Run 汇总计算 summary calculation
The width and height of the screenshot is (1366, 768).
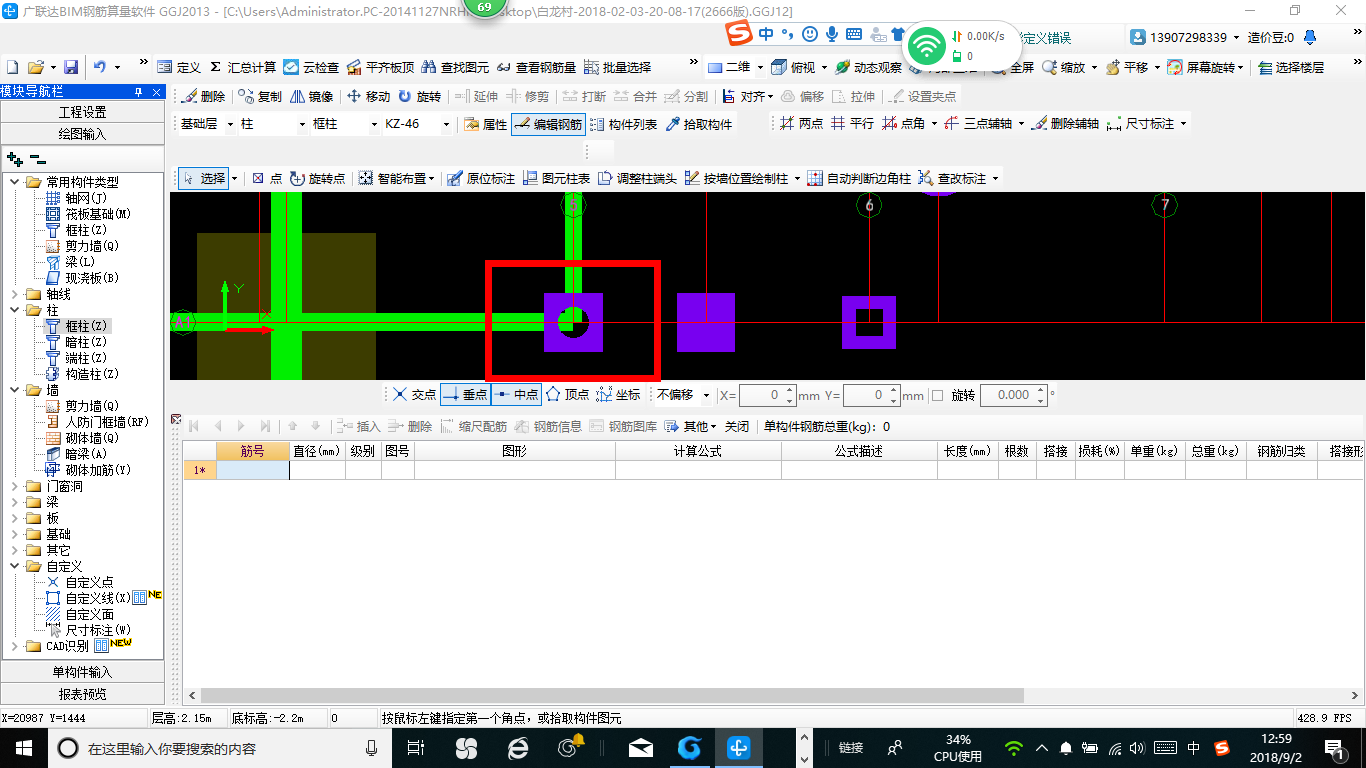(x=242, y=67)
